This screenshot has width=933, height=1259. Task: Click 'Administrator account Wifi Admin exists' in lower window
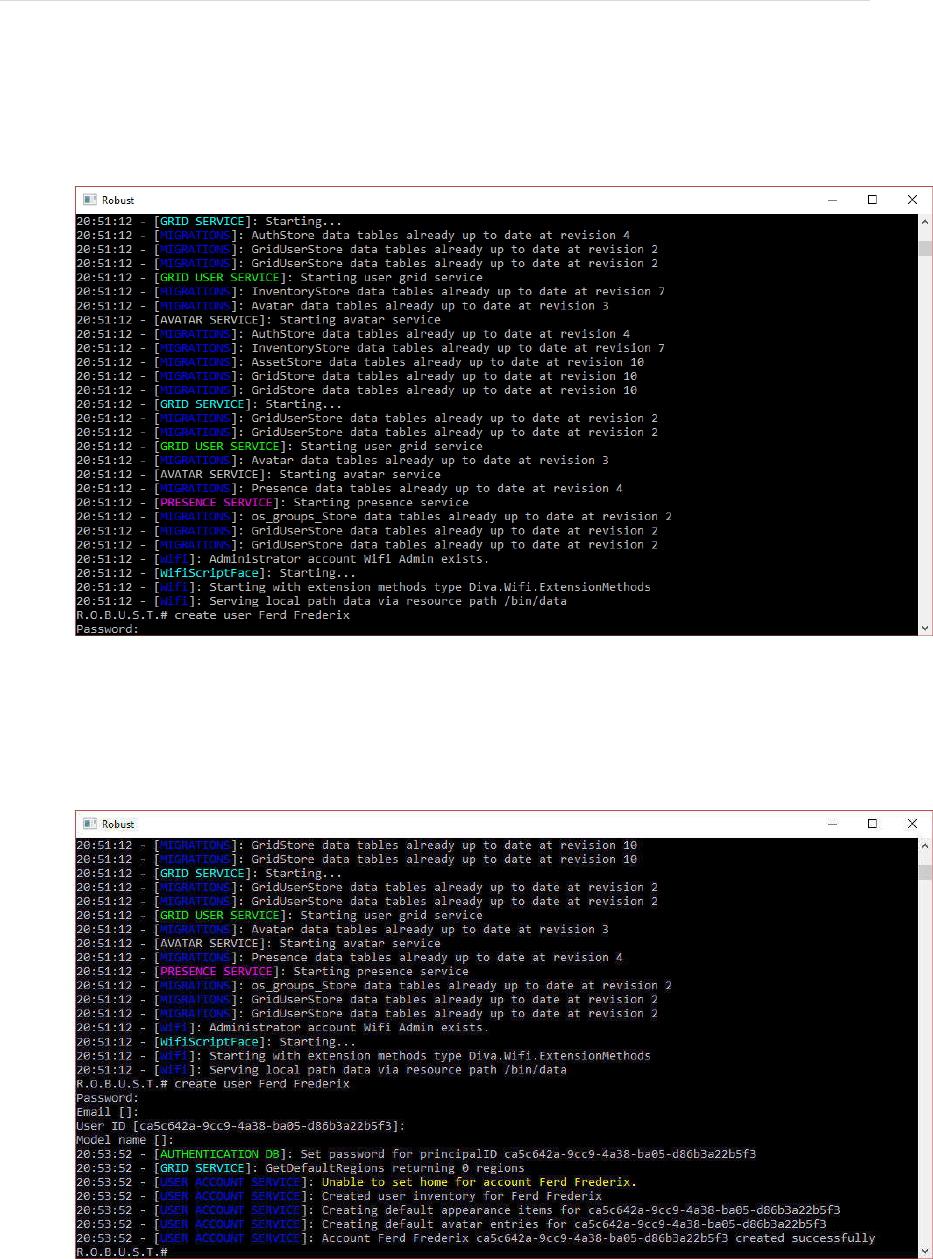coord(282,1027)
